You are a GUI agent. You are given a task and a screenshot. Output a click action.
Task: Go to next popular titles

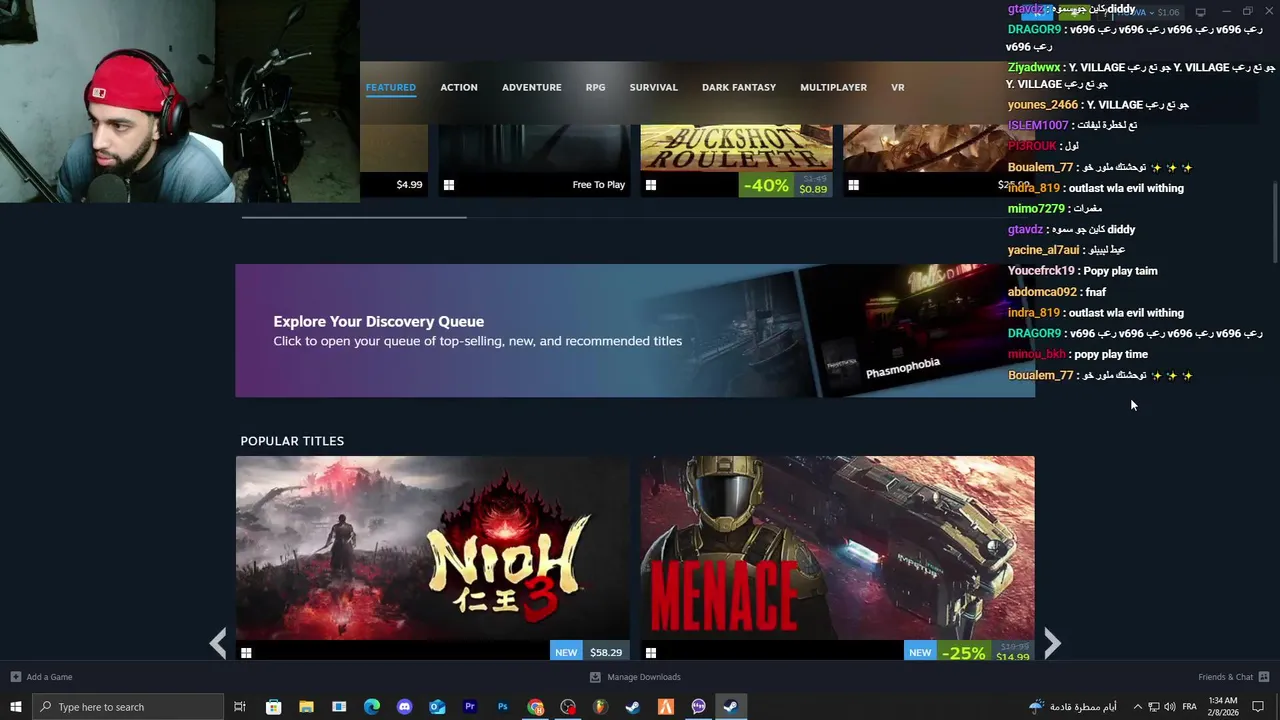point(1052,643)
